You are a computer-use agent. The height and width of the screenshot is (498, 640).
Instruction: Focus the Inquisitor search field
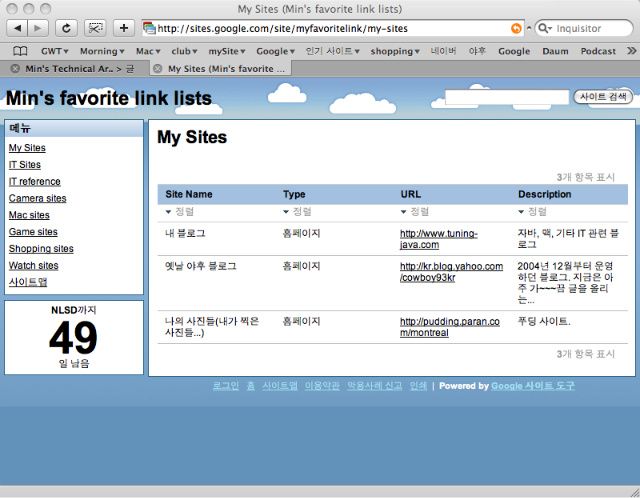click(584, 28)
